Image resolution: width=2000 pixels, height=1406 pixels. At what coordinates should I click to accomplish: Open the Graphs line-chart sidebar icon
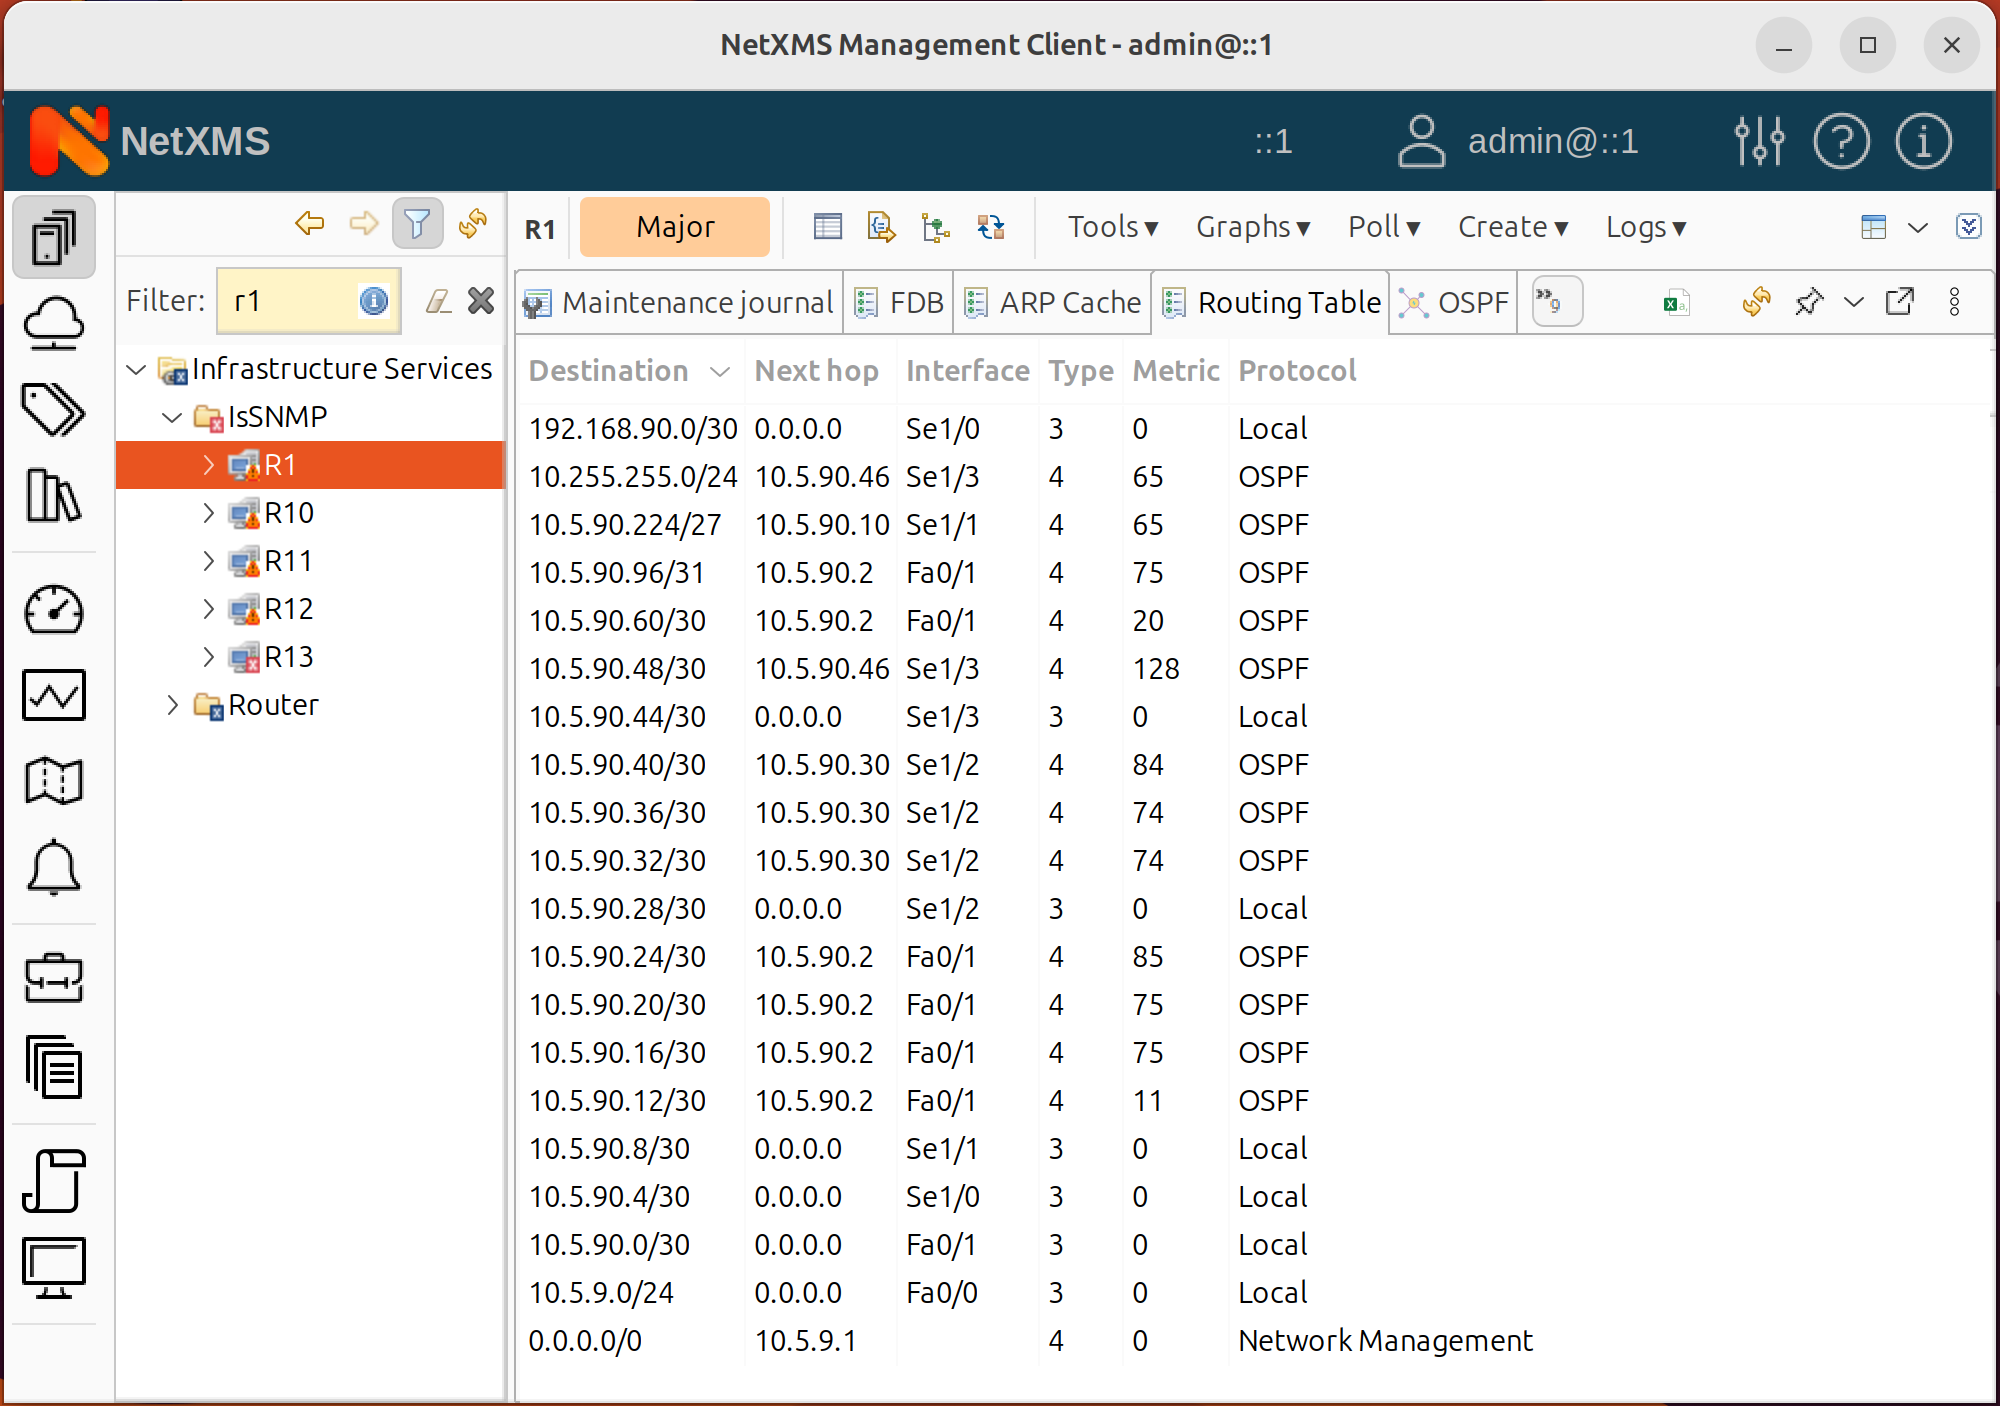(x=54, y=695)
